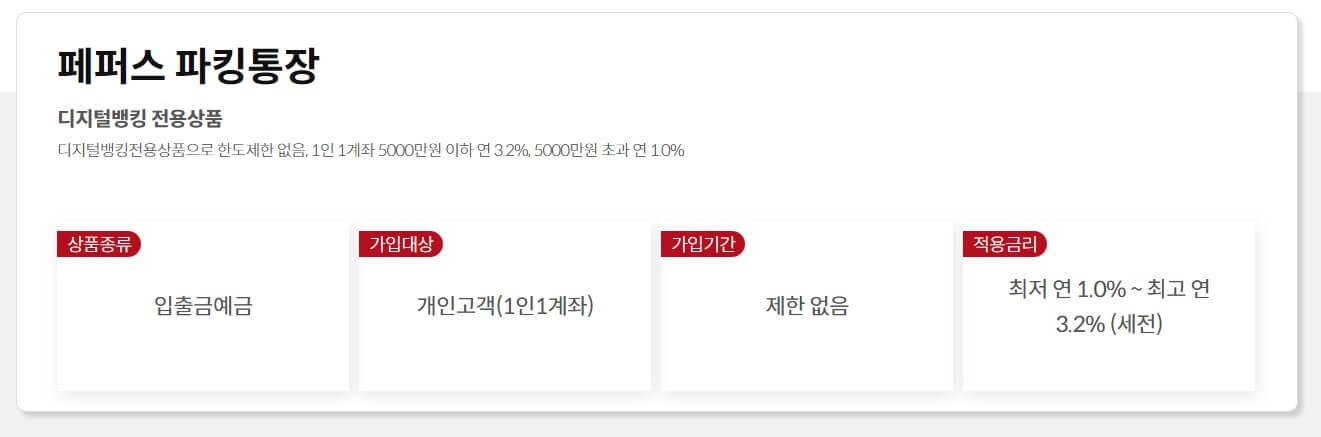This screenshot has height=437, width=1321.
Task: Select the 디지털뱅킹 전용상품 subtitle
Action: pyautogui.click(x=140, y=118)
